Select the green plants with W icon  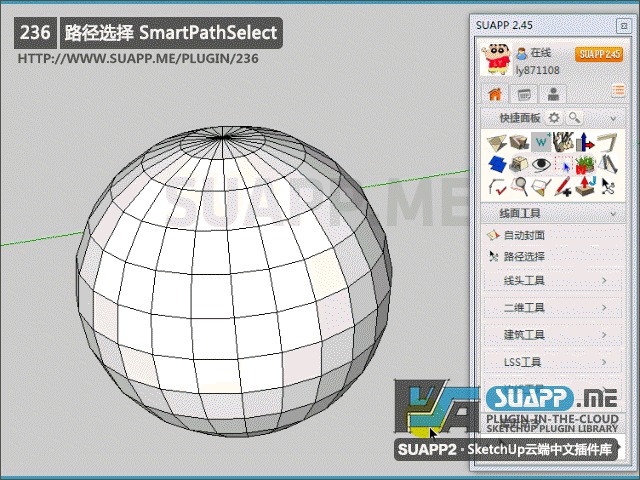click(x=584, y=164)
